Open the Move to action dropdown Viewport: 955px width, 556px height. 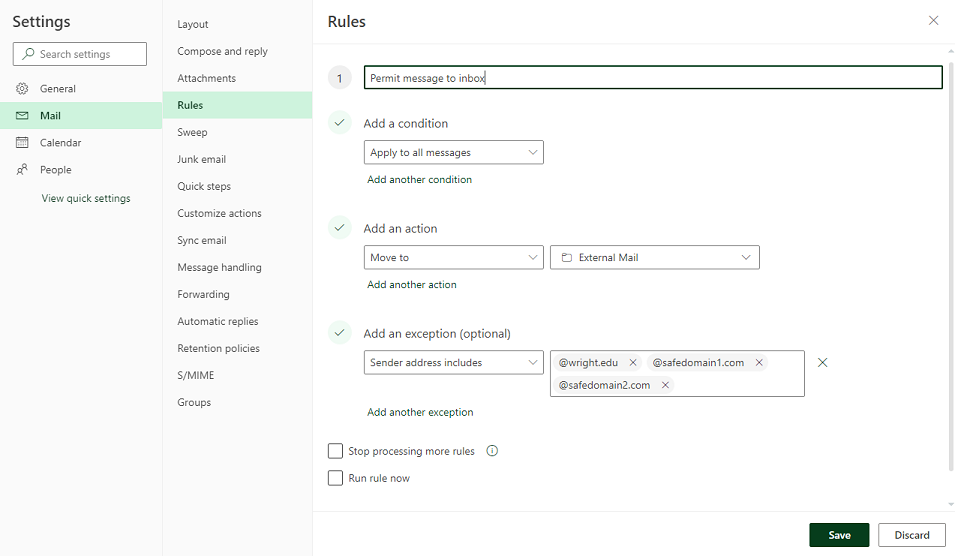[x=453, y=258]
